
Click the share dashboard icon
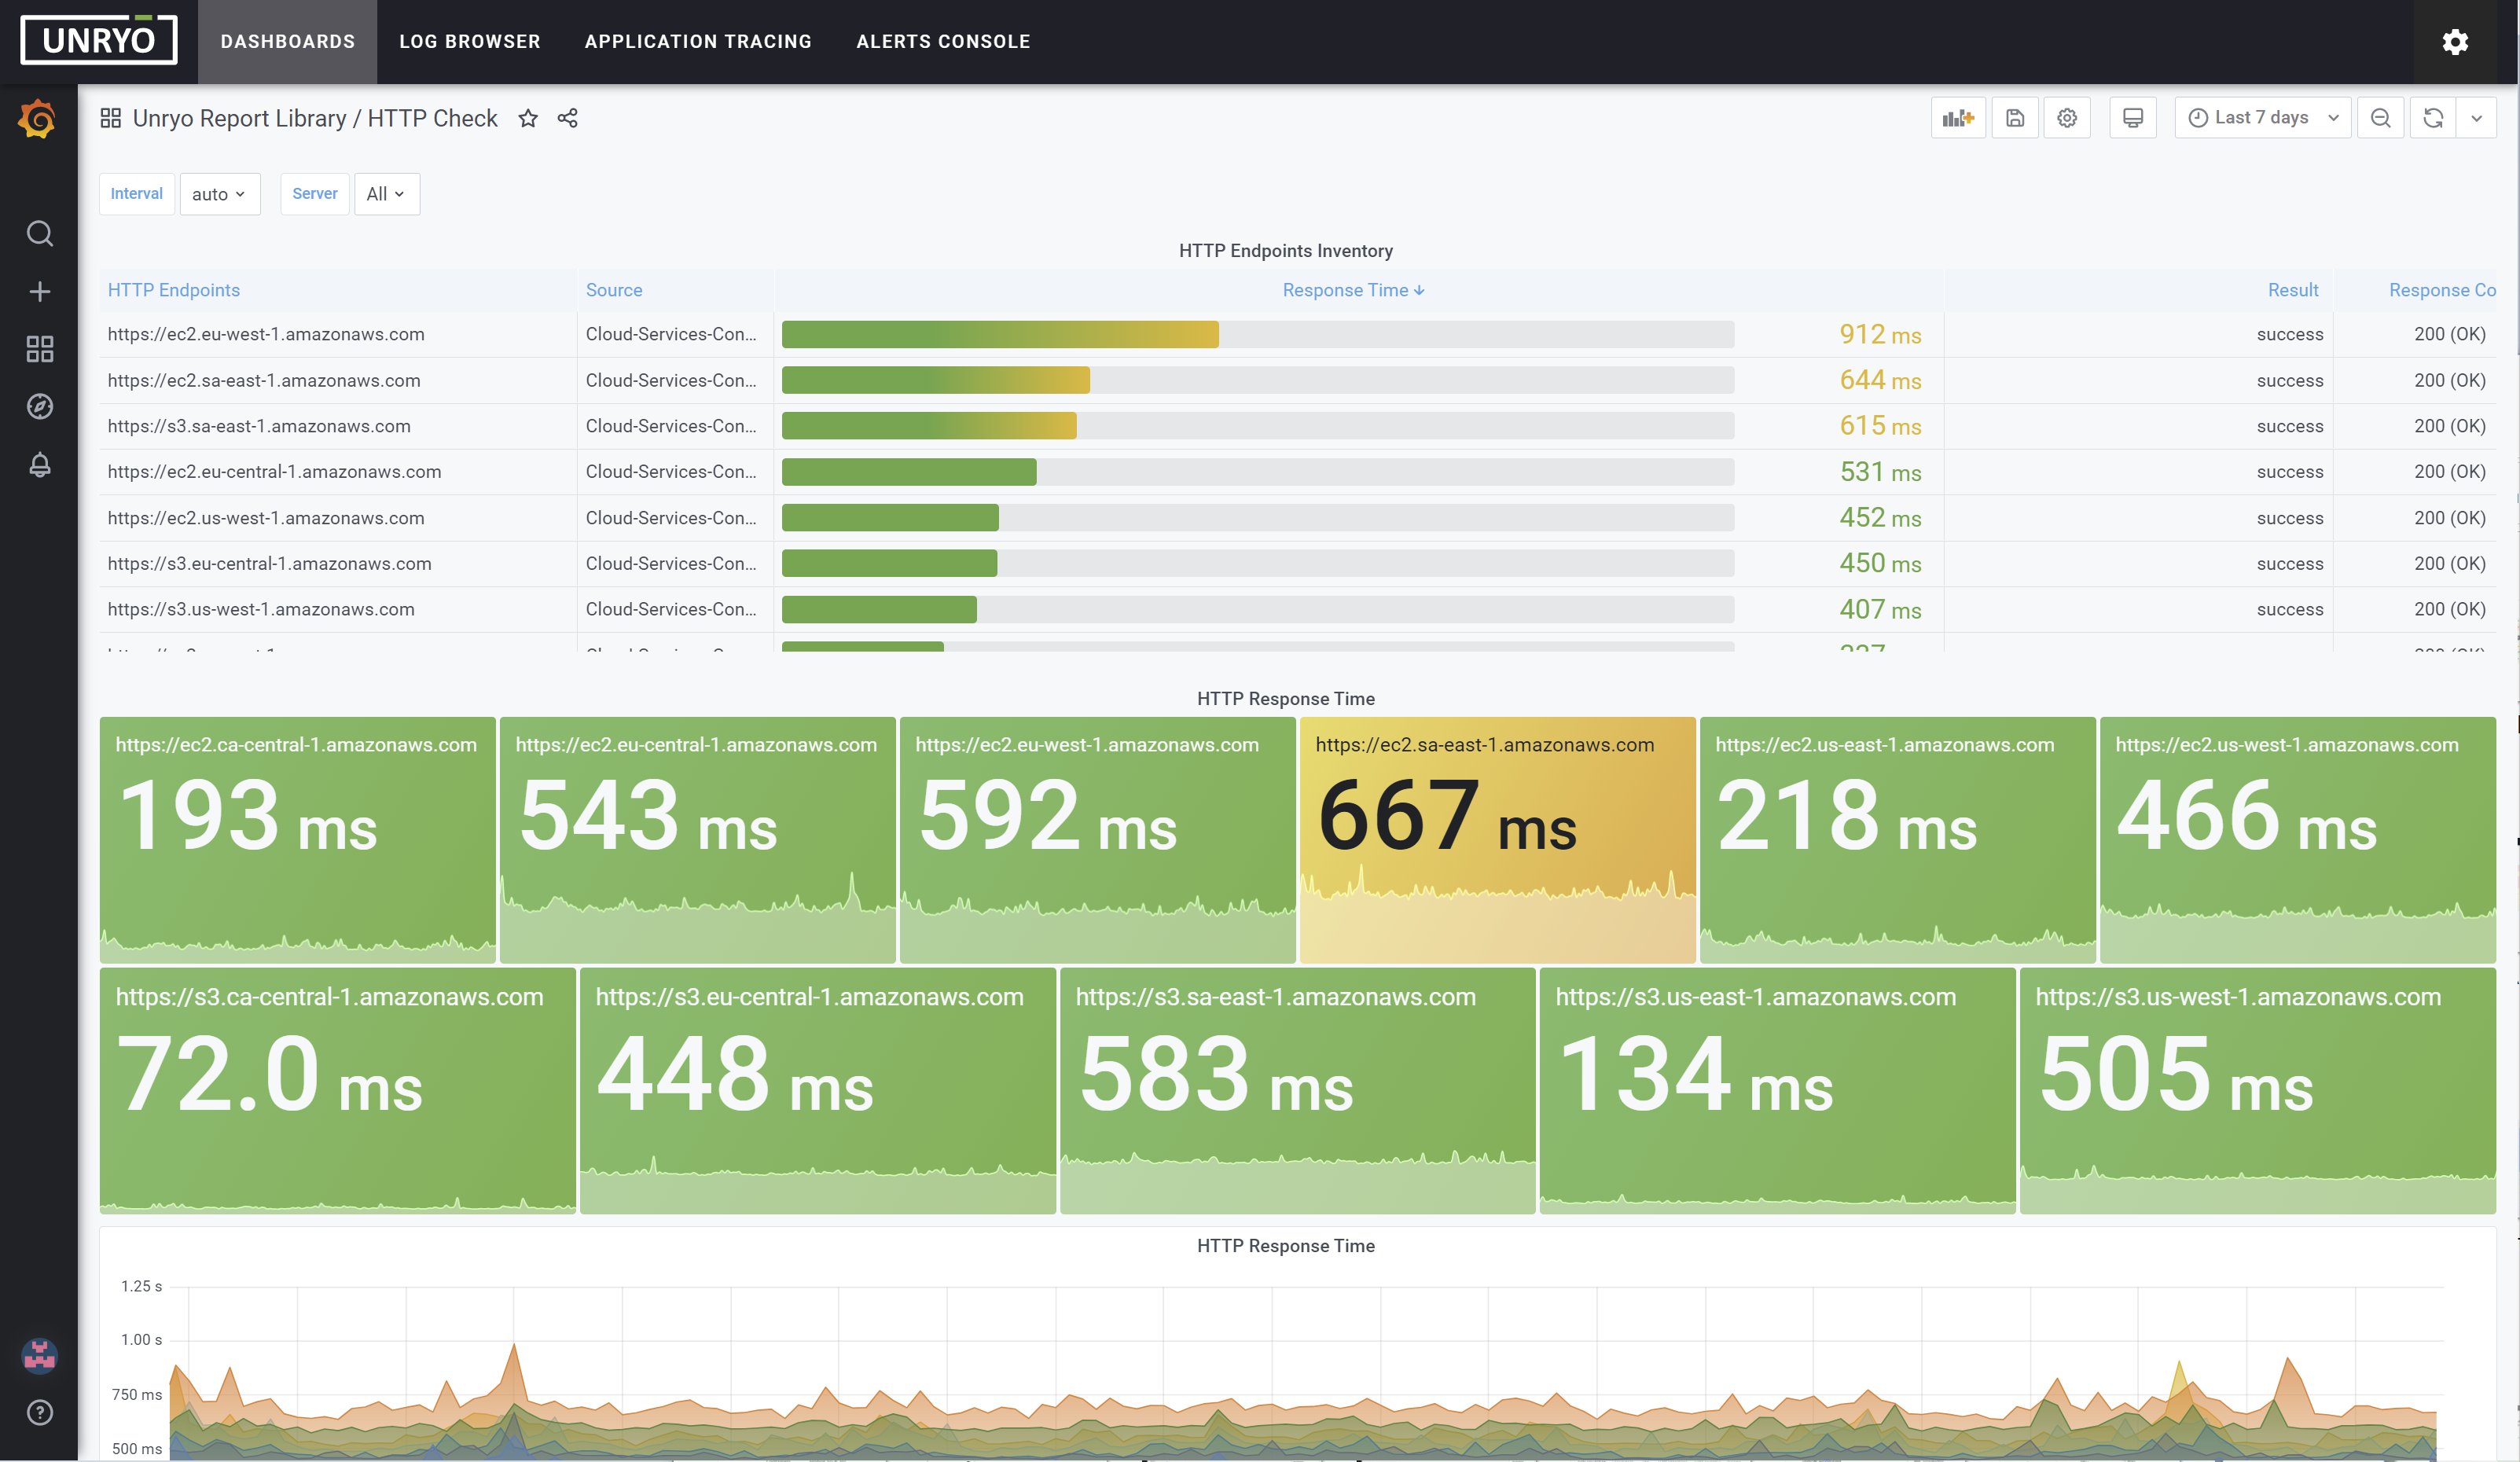568,118
